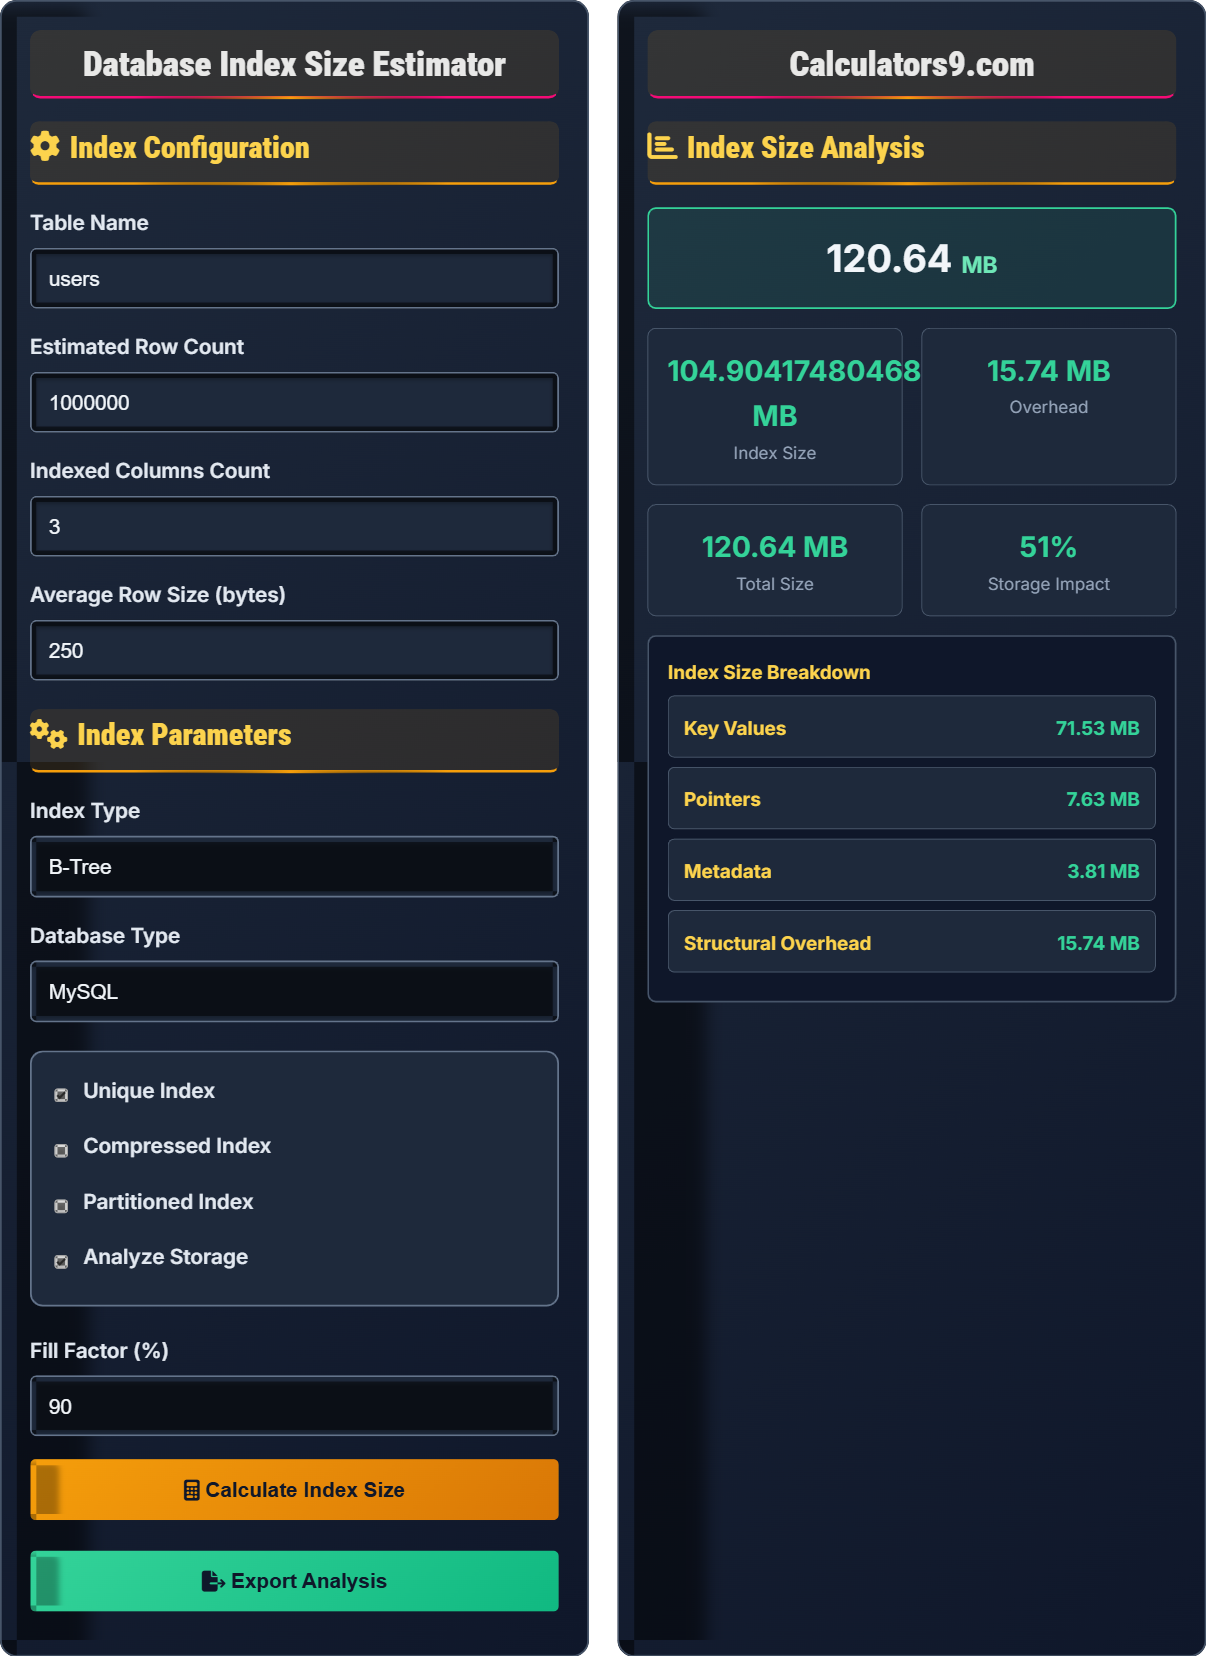Click the Table Name label
Image resolution: width=1206 pixels, height=1656 pixels.
point(89,223)
